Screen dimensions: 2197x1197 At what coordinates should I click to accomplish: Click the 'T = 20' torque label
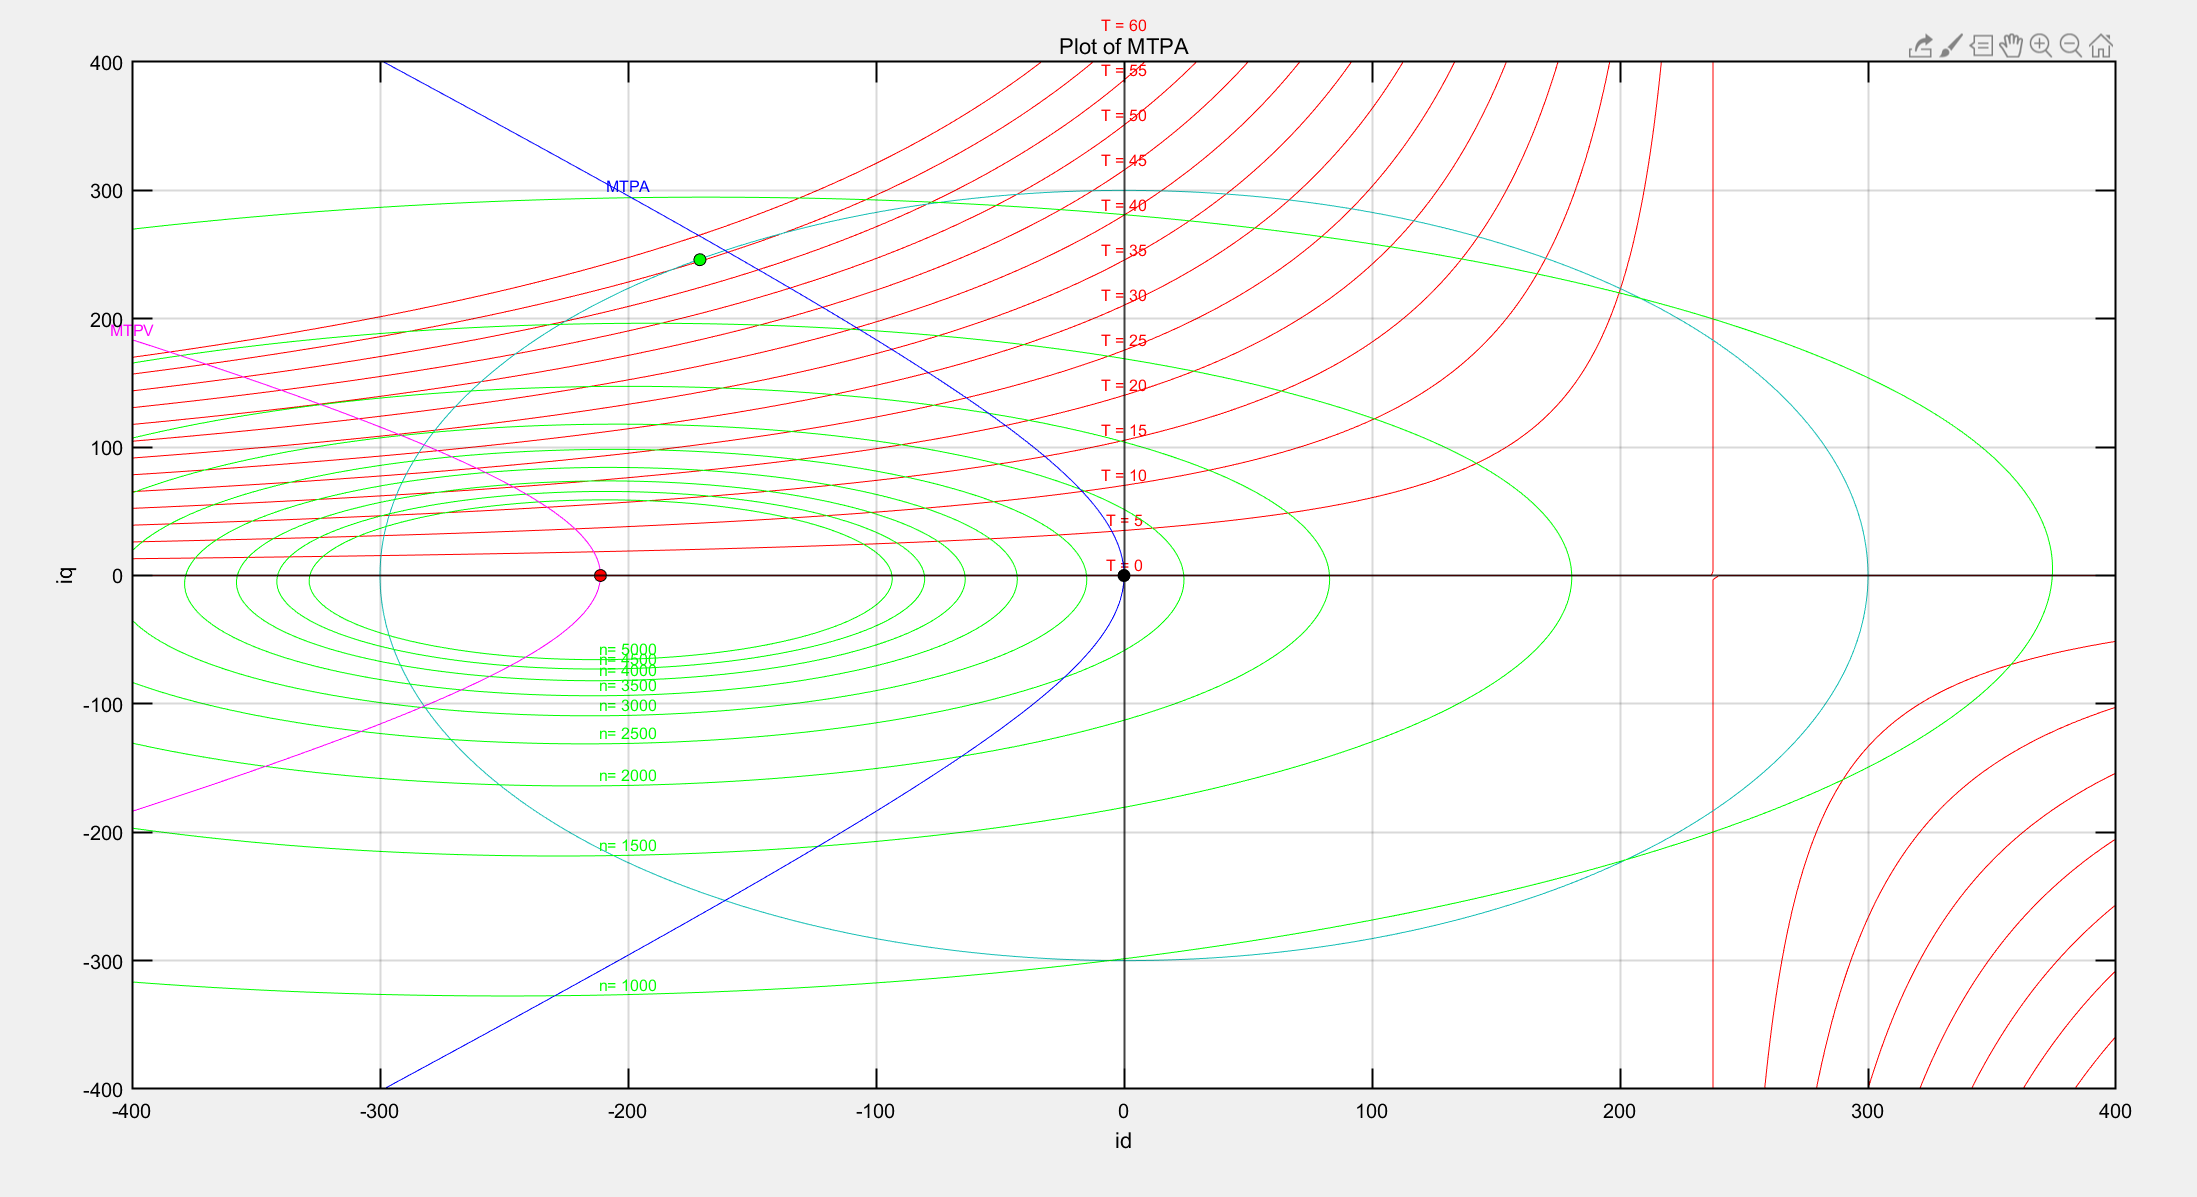coord(1124,386)
